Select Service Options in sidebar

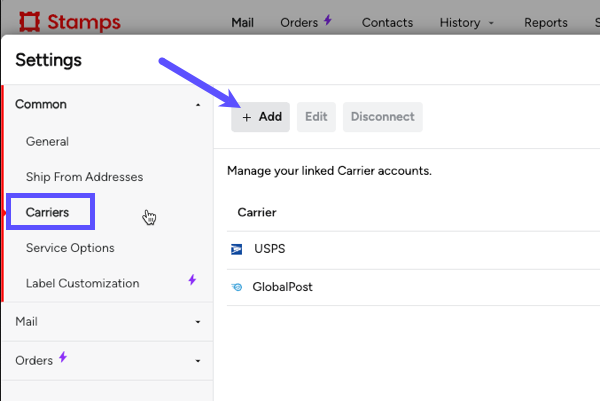click(x=70, y=248)
